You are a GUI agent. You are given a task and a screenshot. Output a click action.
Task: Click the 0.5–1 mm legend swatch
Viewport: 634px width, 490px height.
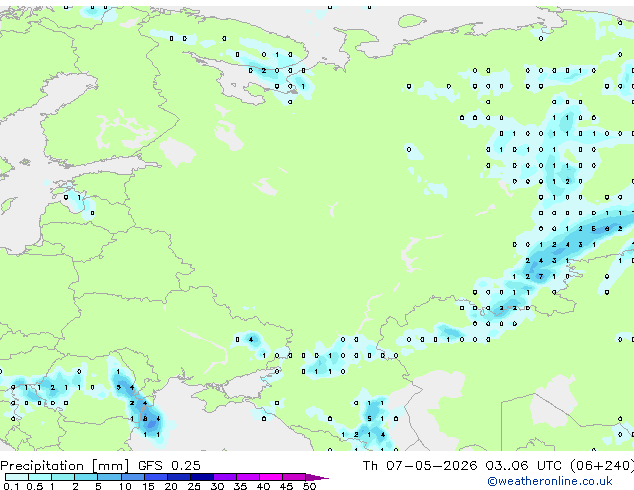pos(40,477)
